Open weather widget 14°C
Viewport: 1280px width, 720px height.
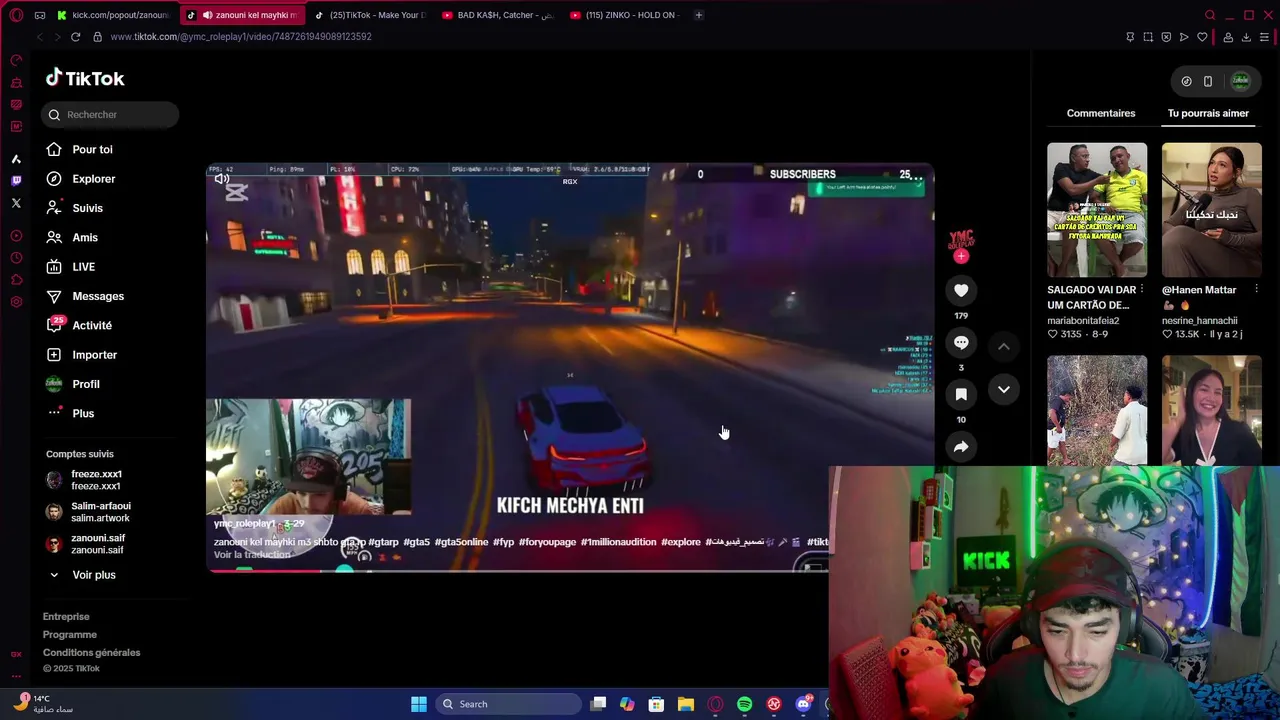(42, 704)
